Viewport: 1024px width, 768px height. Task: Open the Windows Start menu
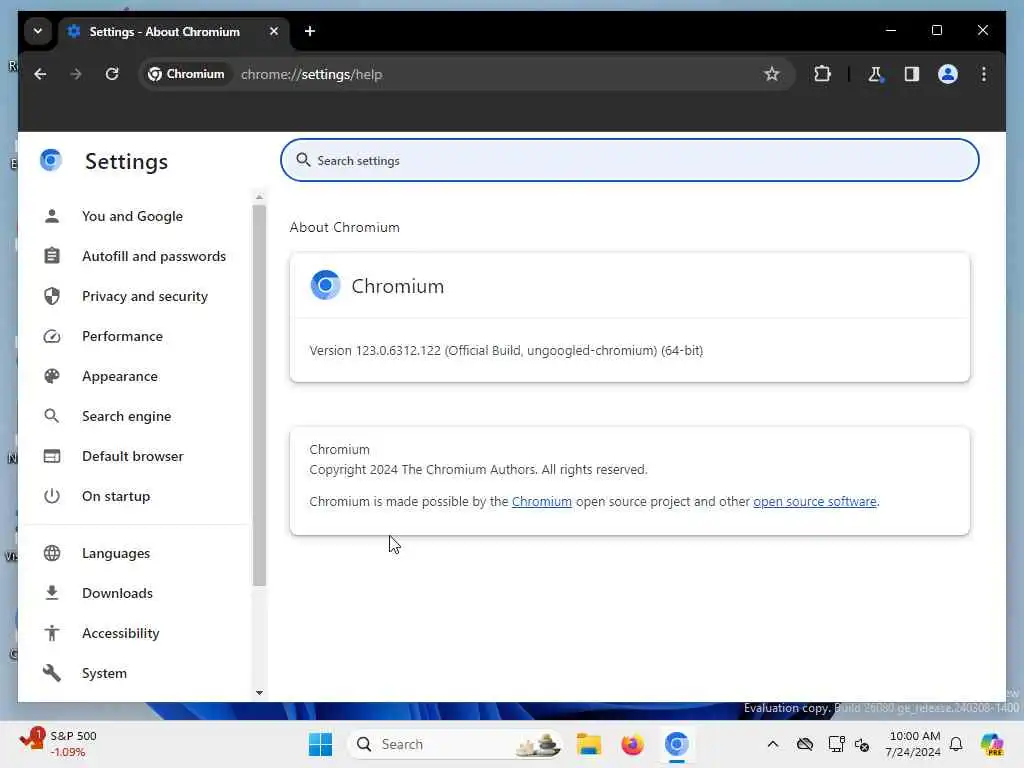pyautogui.click(x=320, y=744)
